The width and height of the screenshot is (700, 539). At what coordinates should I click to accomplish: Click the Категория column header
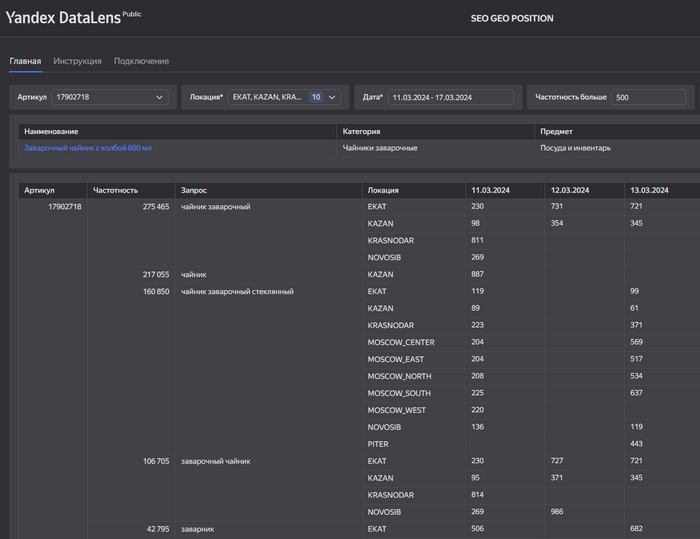point(361,131)
